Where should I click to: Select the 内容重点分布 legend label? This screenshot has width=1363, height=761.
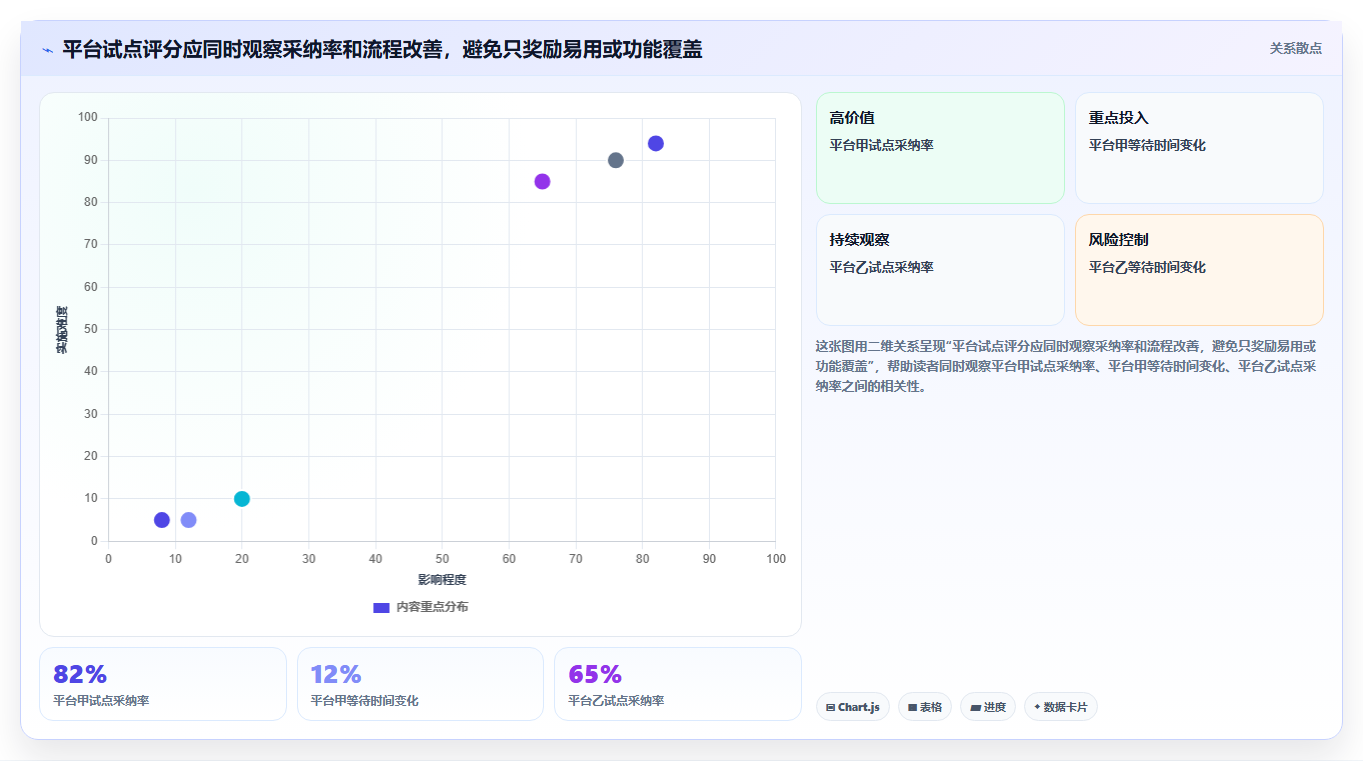coord(432,607)
